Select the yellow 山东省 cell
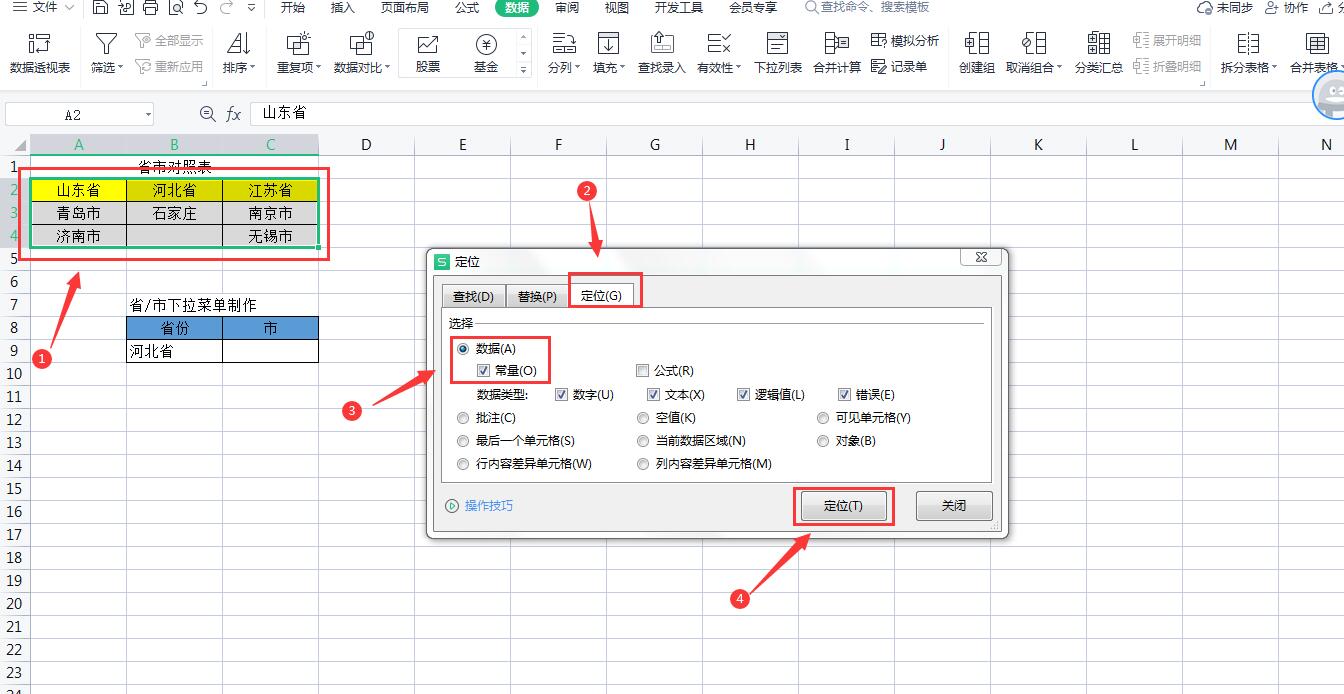Screen dimensions: 1344x694 point(78,190)
